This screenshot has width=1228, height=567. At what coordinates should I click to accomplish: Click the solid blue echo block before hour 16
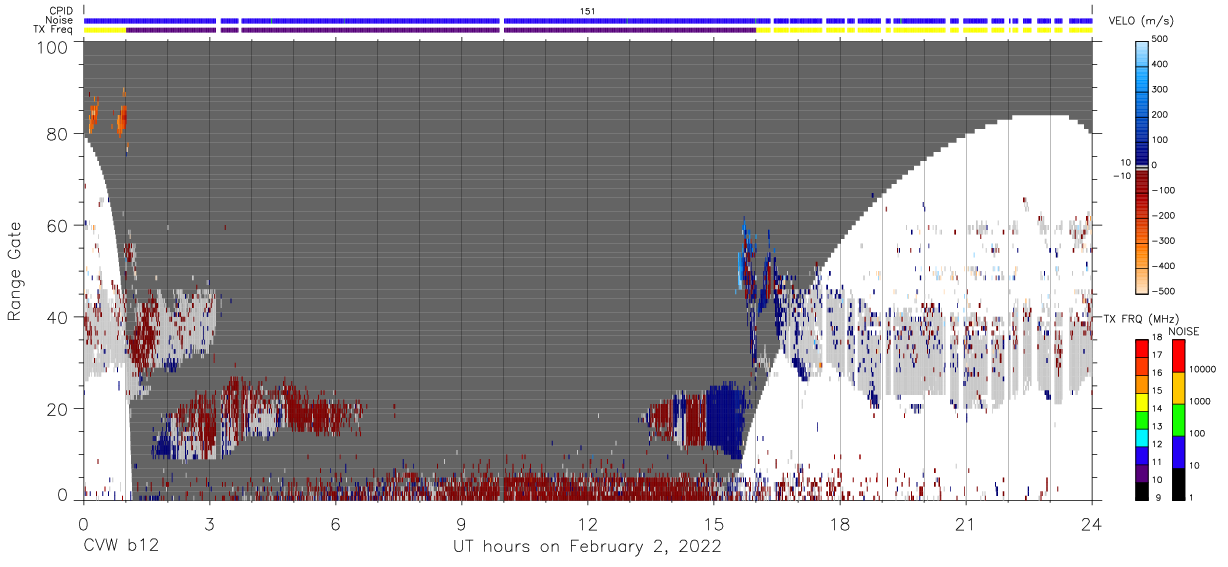[723, 418]
